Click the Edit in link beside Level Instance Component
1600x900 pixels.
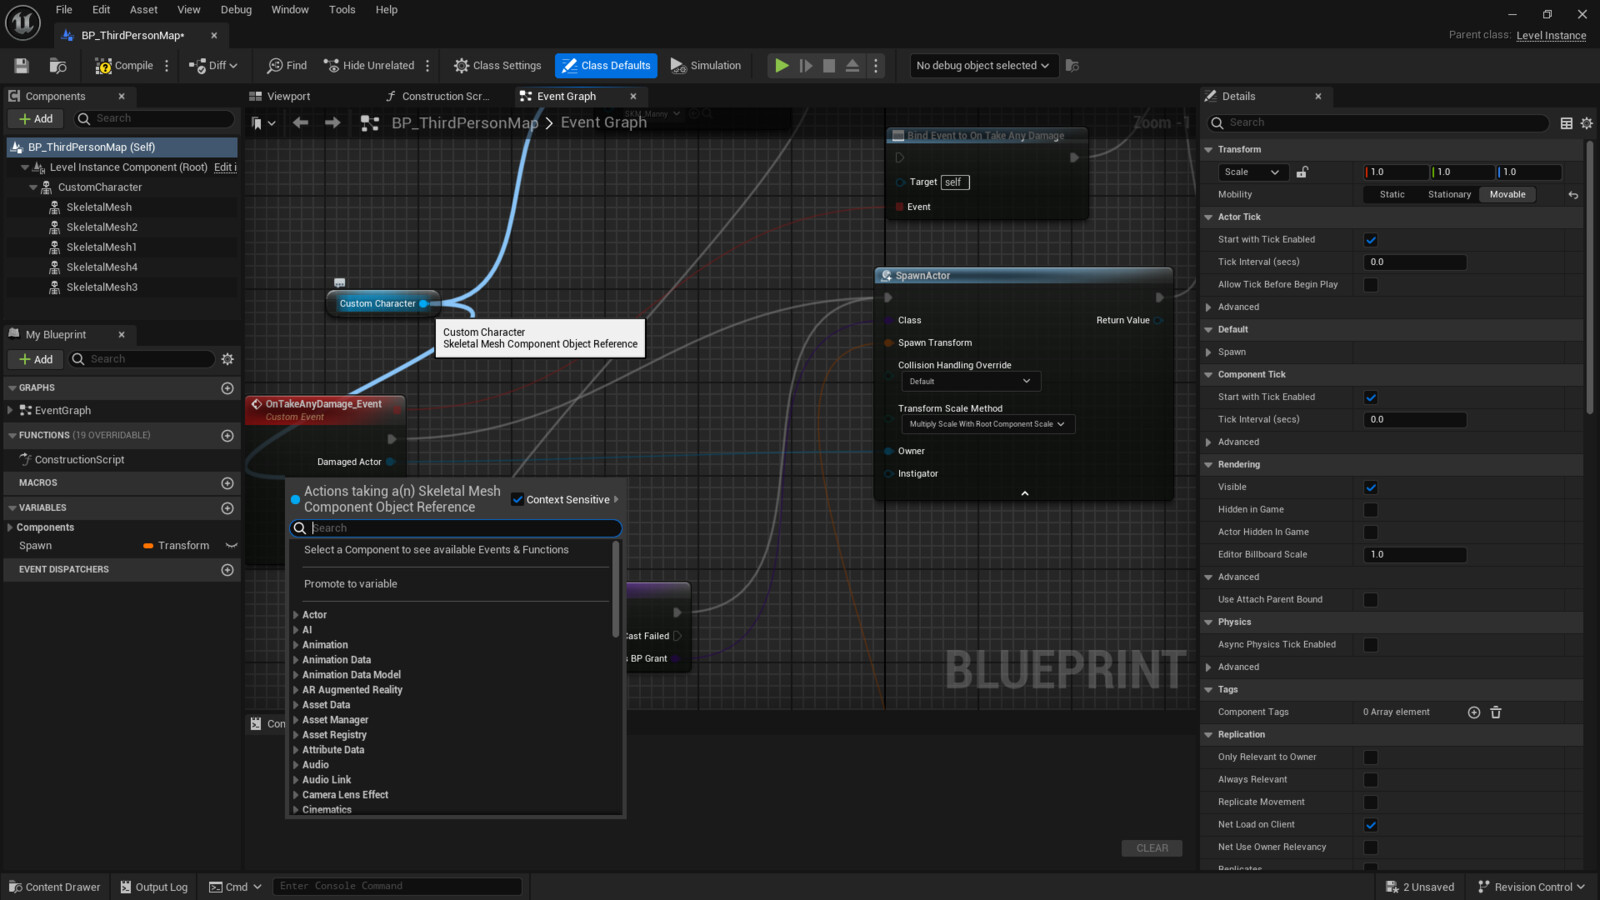(x=225, y=167)
